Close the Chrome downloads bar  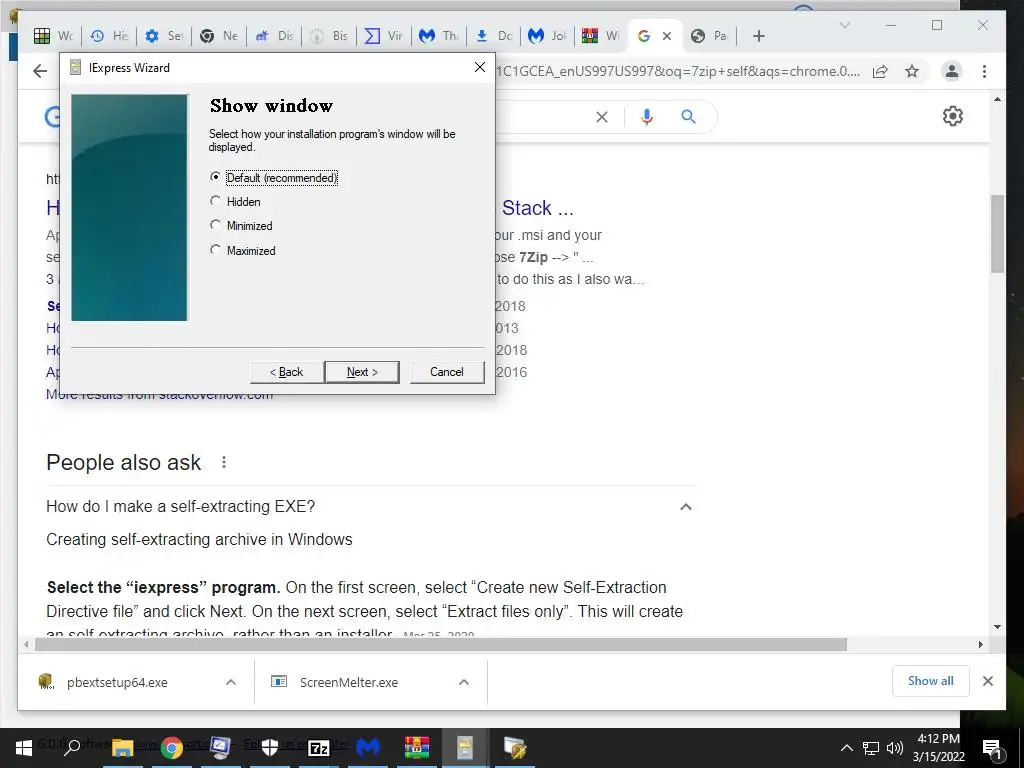(x=987, y=681)
